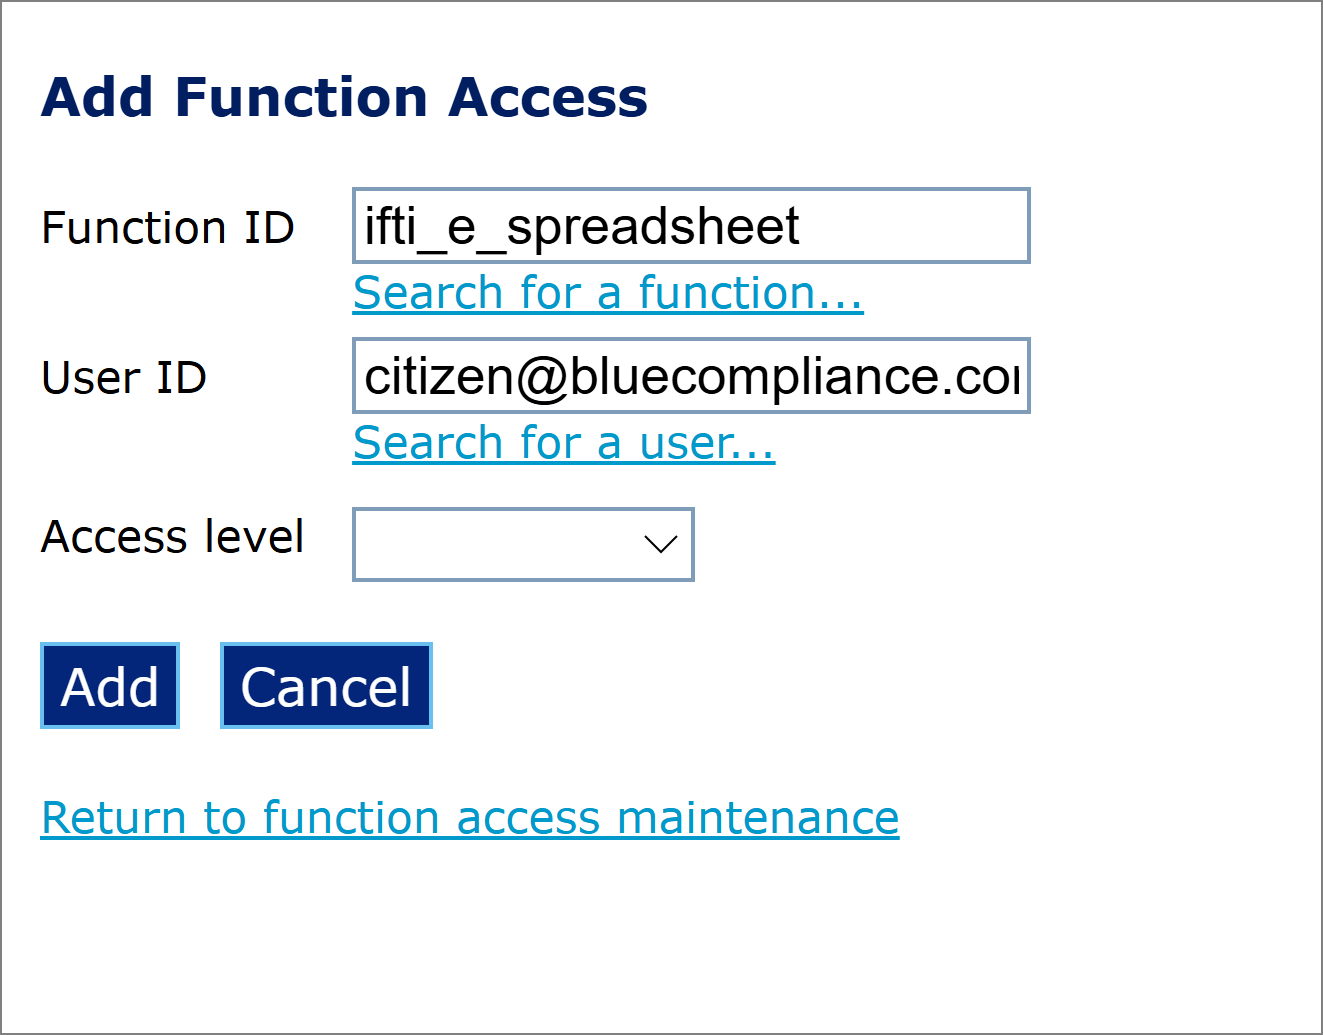Click the 'Access level' label
The image size is (1323, 1035).
172,537
